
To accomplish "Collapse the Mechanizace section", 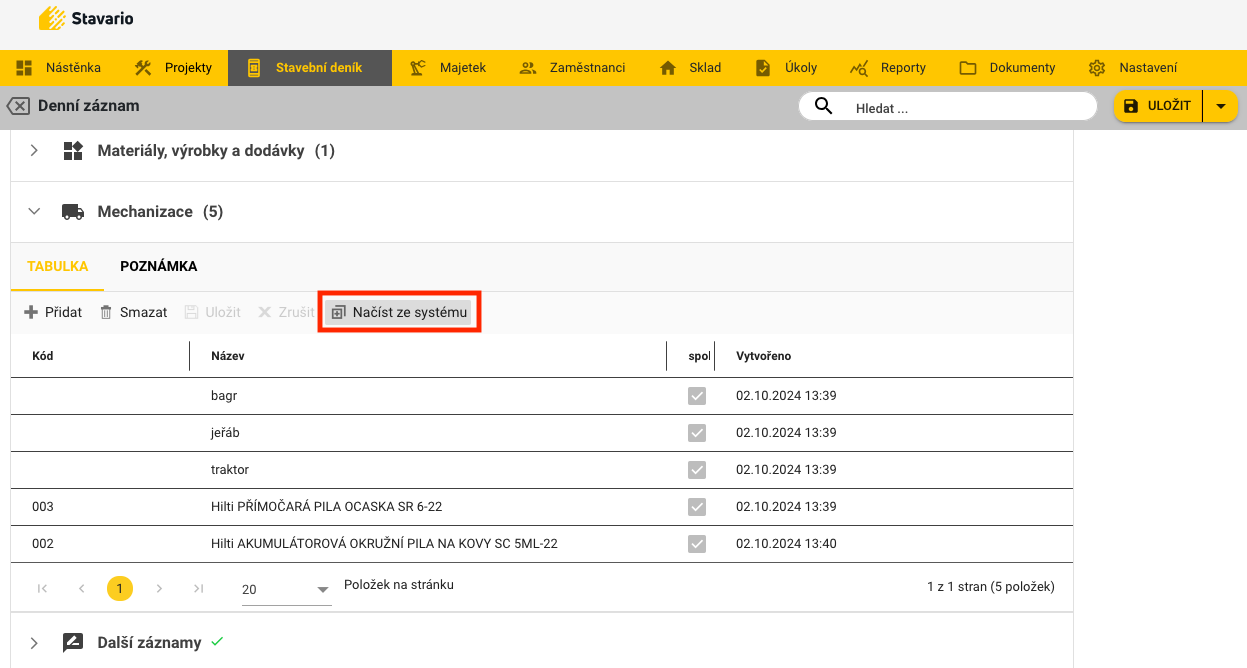I will 34,212.
